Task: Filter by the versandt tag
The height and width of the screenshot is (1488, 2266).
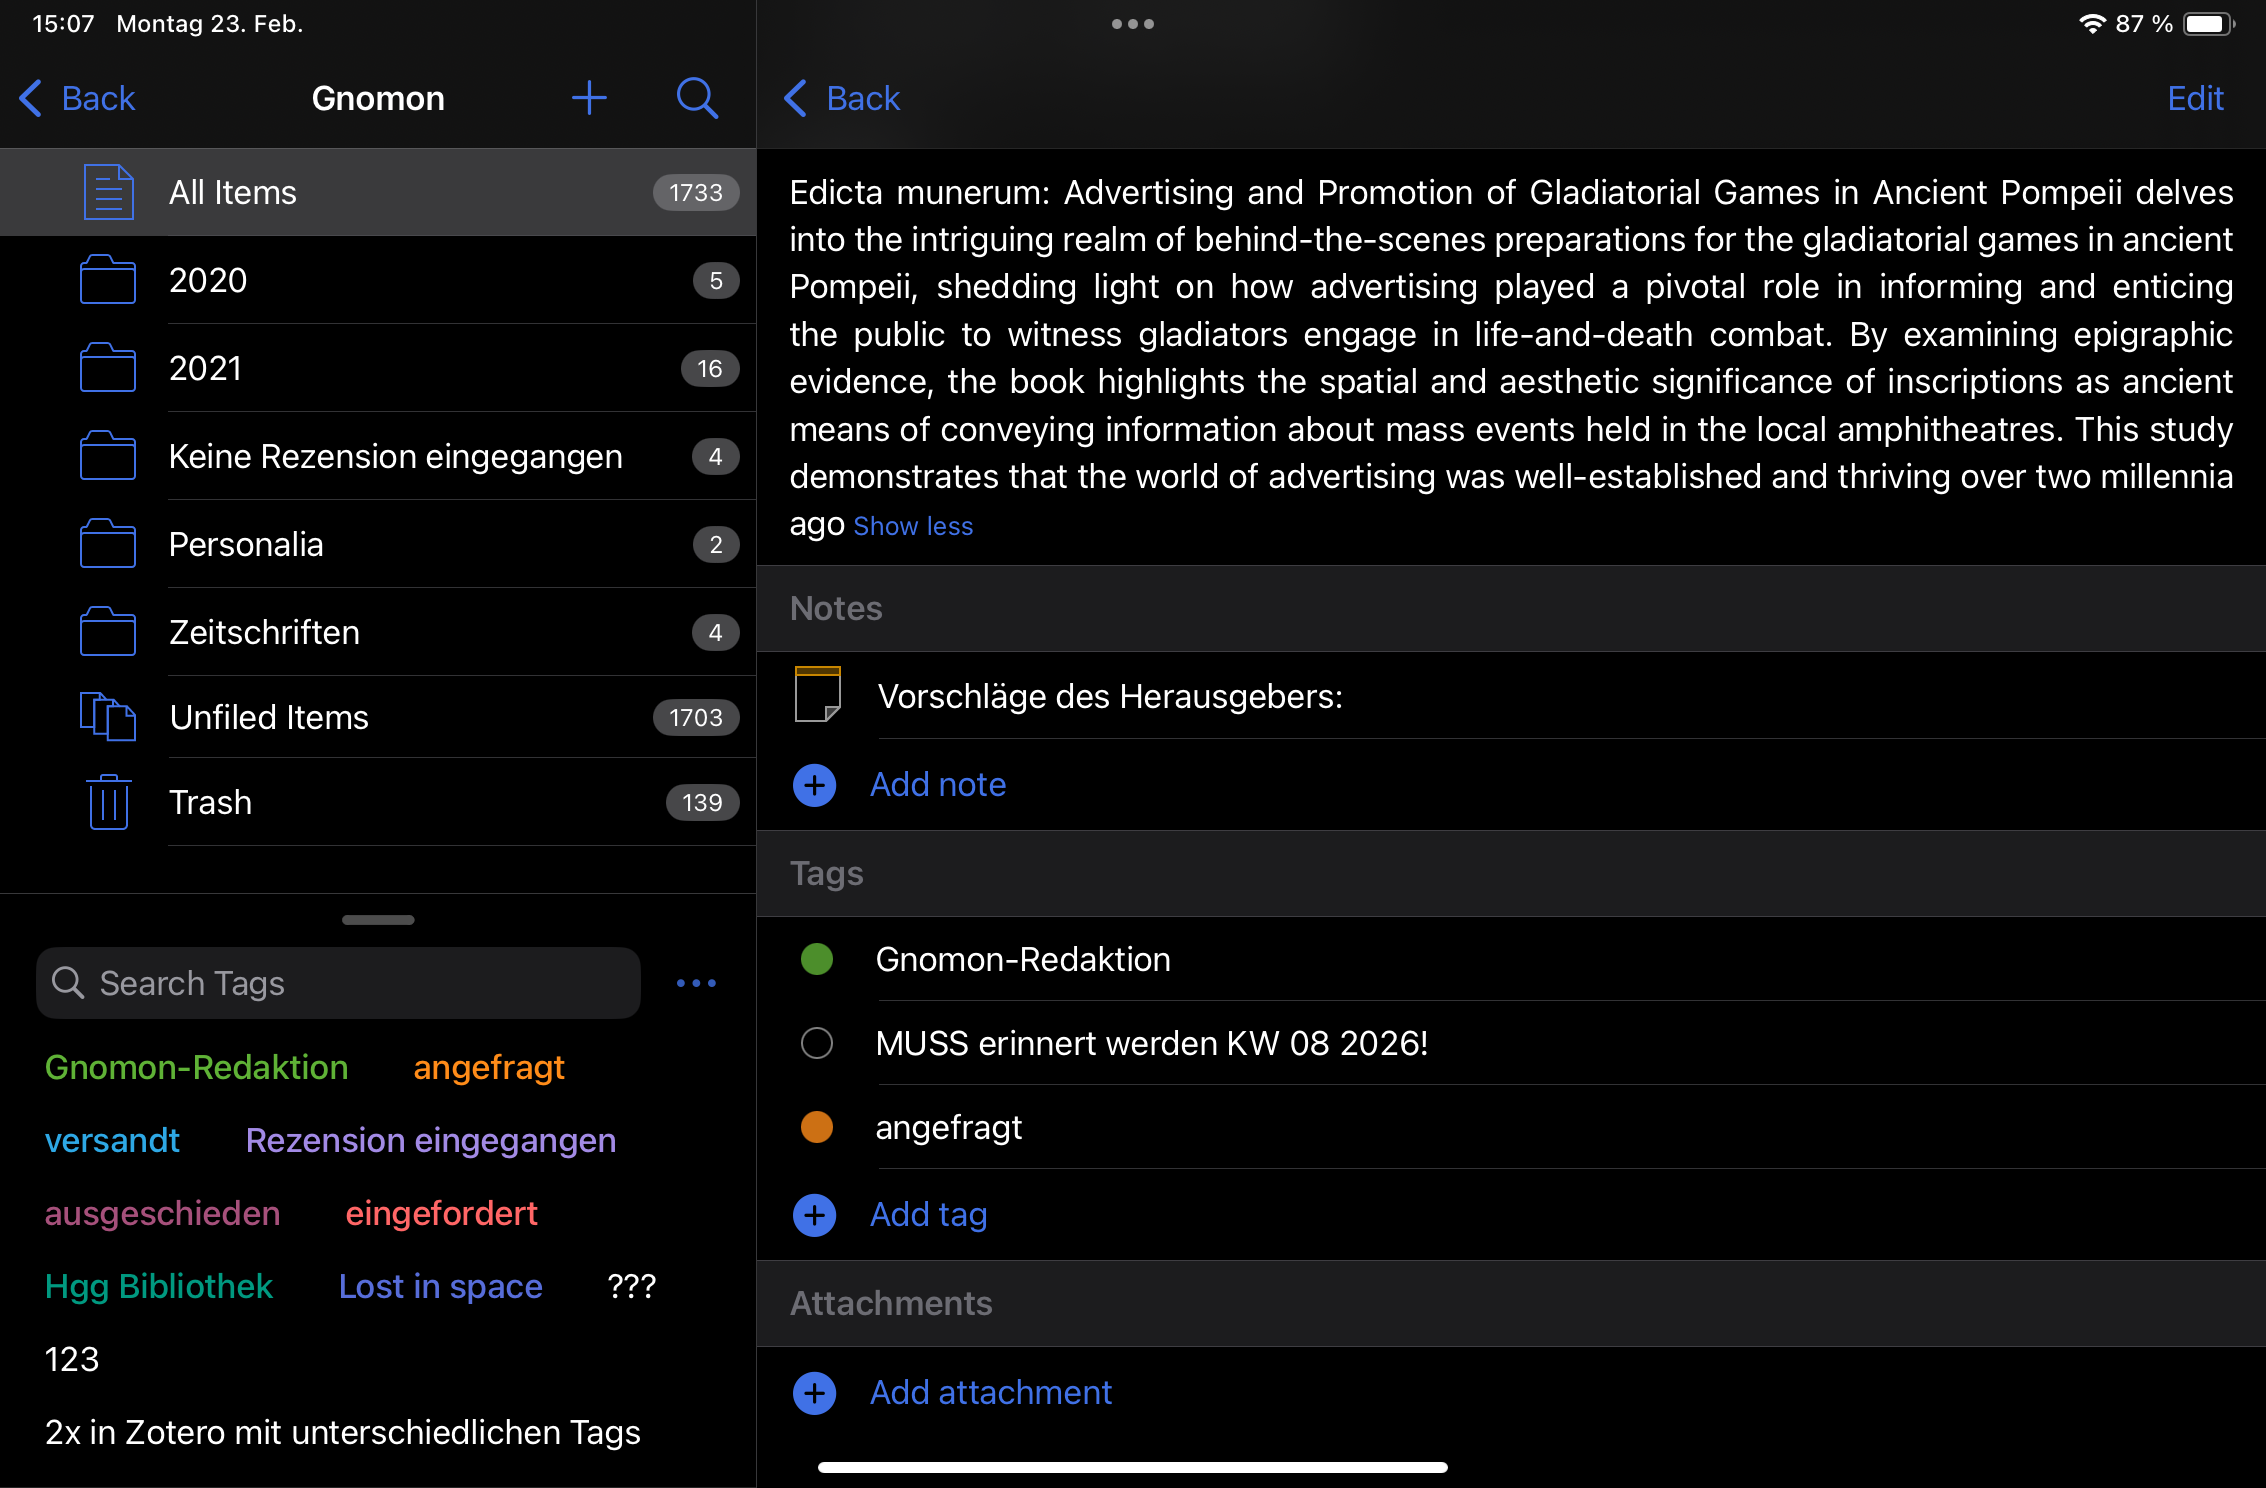Action: coord(112,1140)
